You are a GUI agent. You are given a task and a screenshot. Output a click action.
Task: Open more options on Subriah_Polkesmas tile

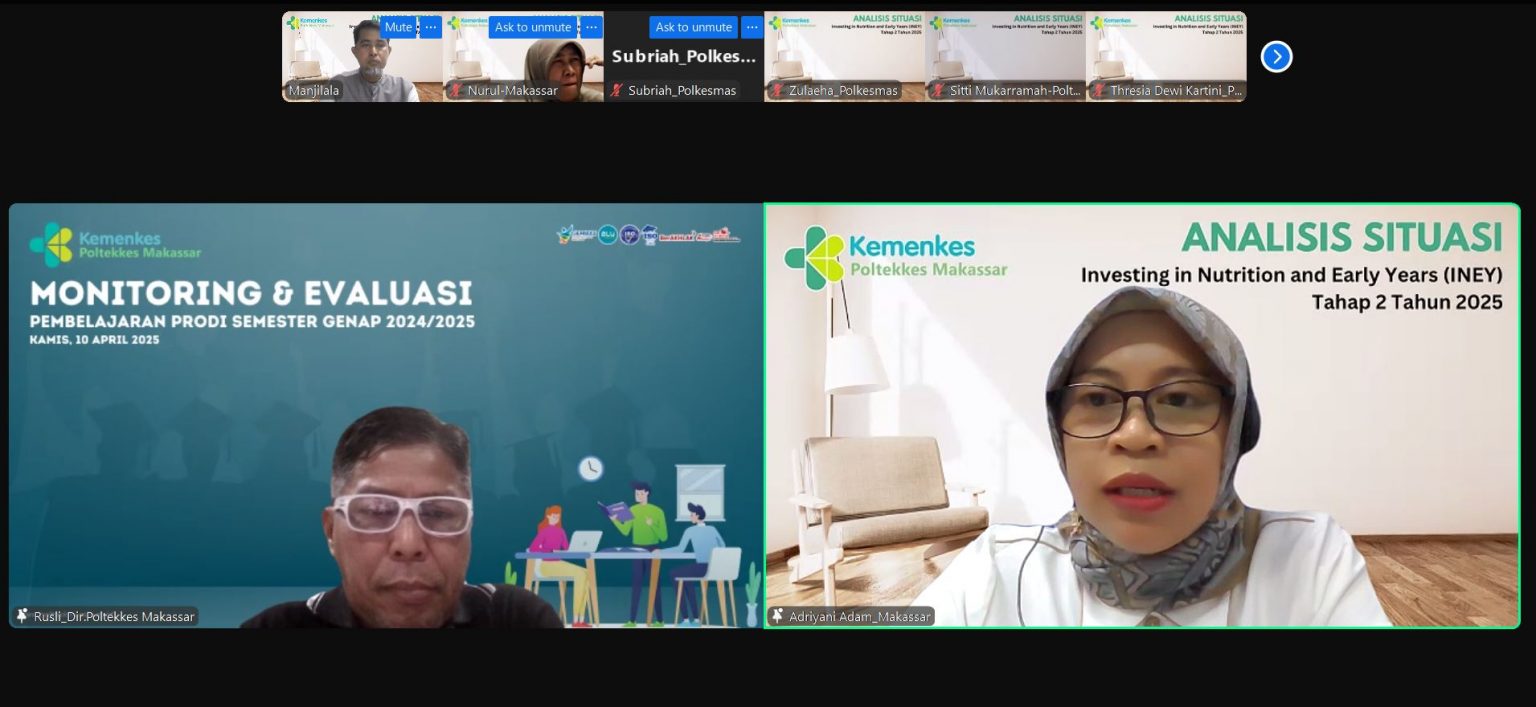pos(752,27)
